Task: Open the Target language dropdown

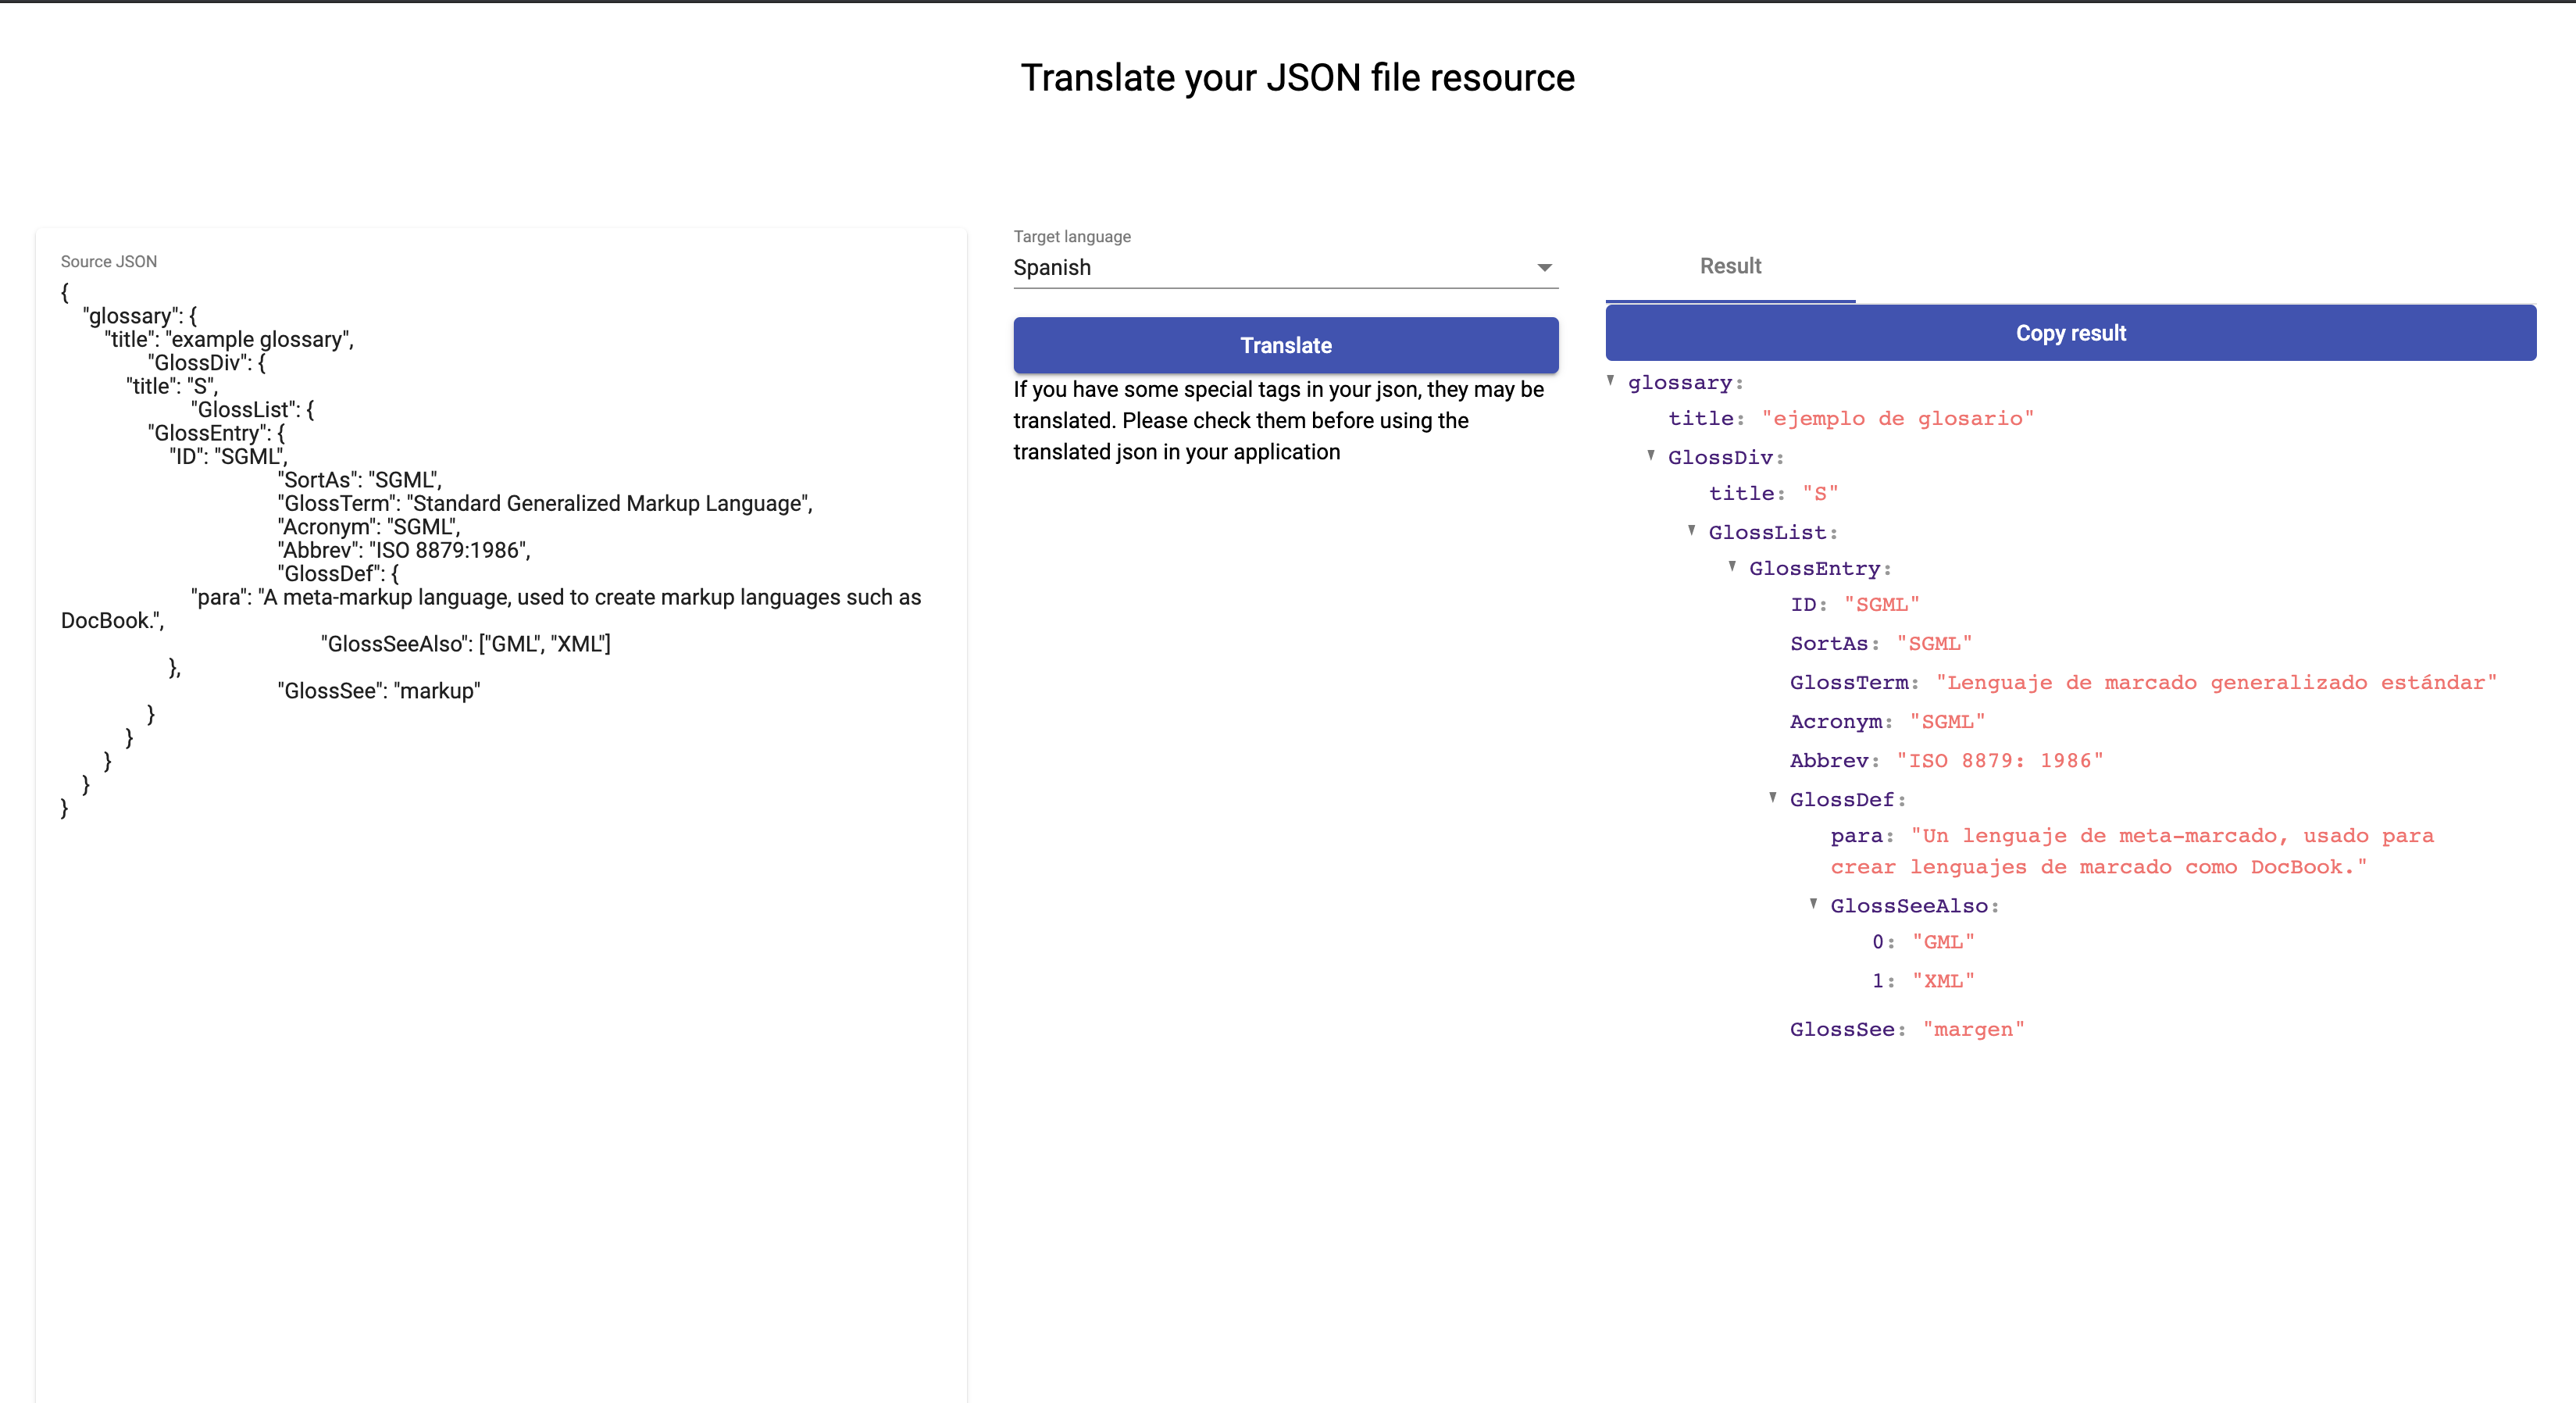Action: coord(1283,267)
